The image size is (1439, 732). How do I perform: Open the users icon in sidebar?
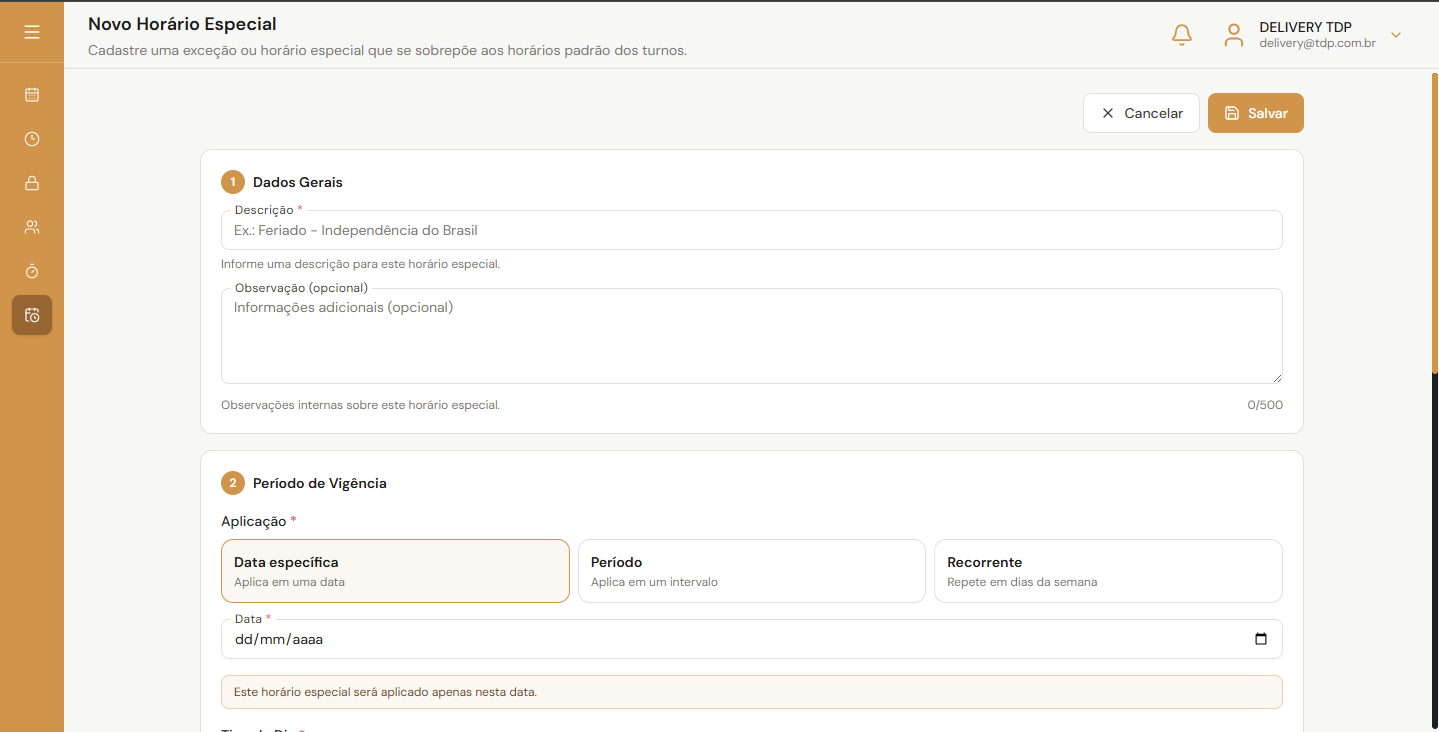[x=32, y=227]
